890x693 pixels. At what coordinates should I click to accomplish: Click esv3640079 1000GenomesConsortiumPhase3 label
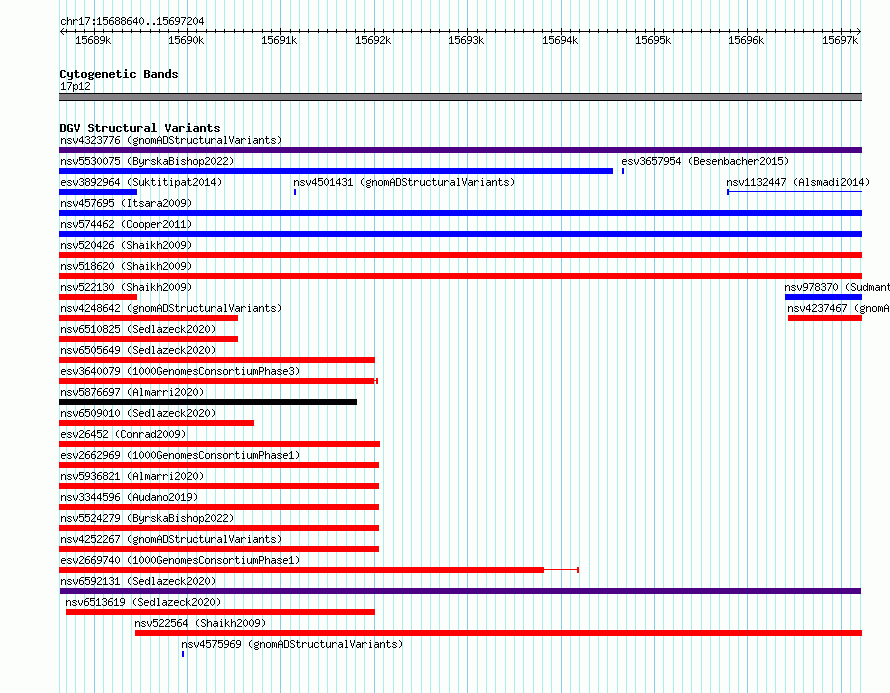(x=180, y=371)
